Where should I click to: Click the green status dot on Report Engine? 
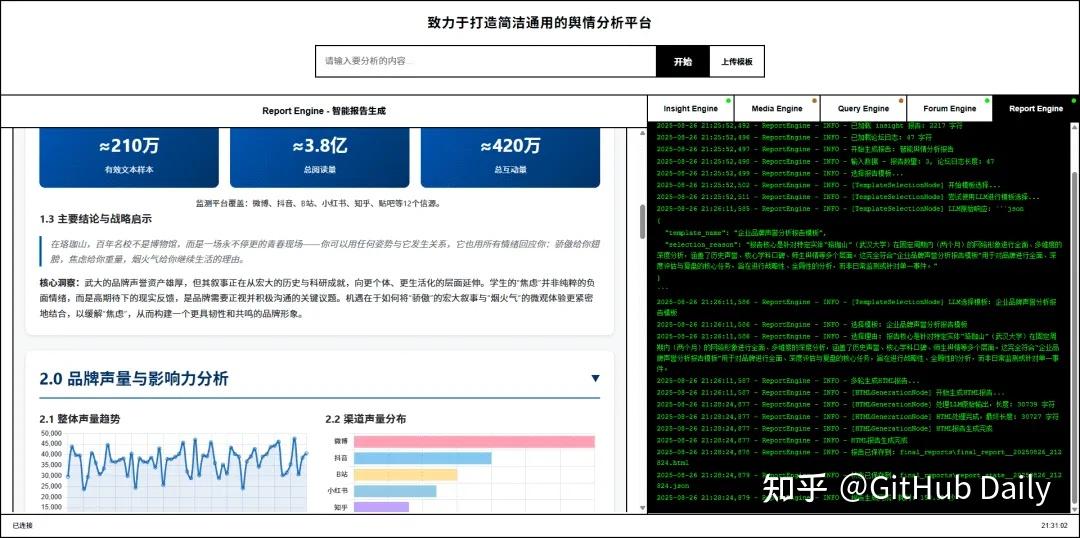point(1073,100)
